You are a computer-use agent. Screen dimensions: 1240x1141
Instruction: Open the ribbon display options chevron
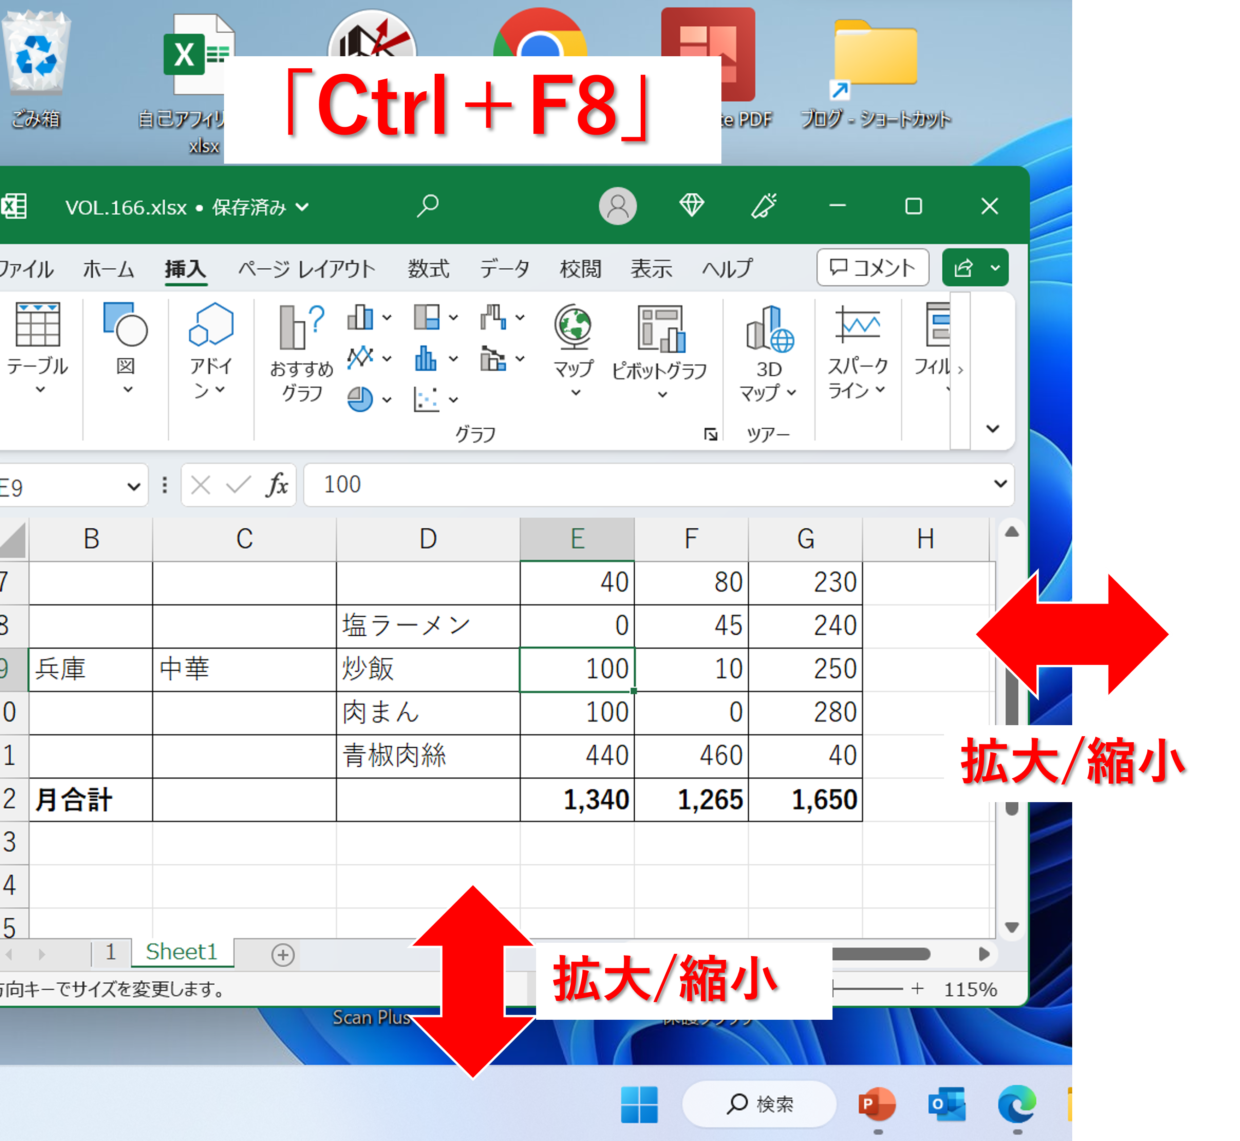[993, 429]
